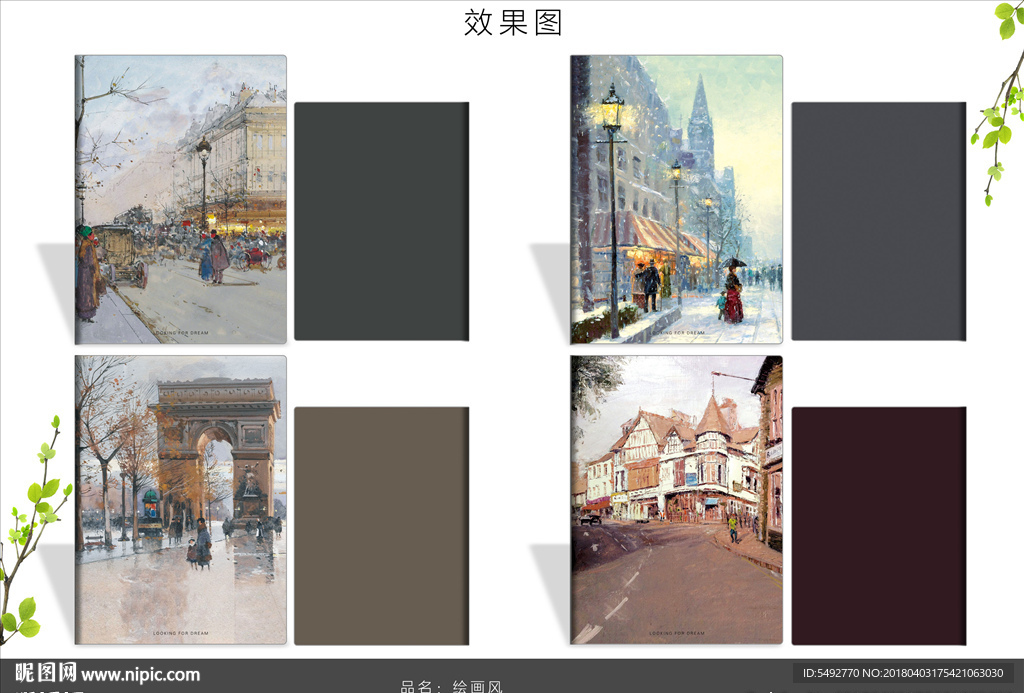
Task: Pick the taupe brown back cover
Action: coord(381,526)
